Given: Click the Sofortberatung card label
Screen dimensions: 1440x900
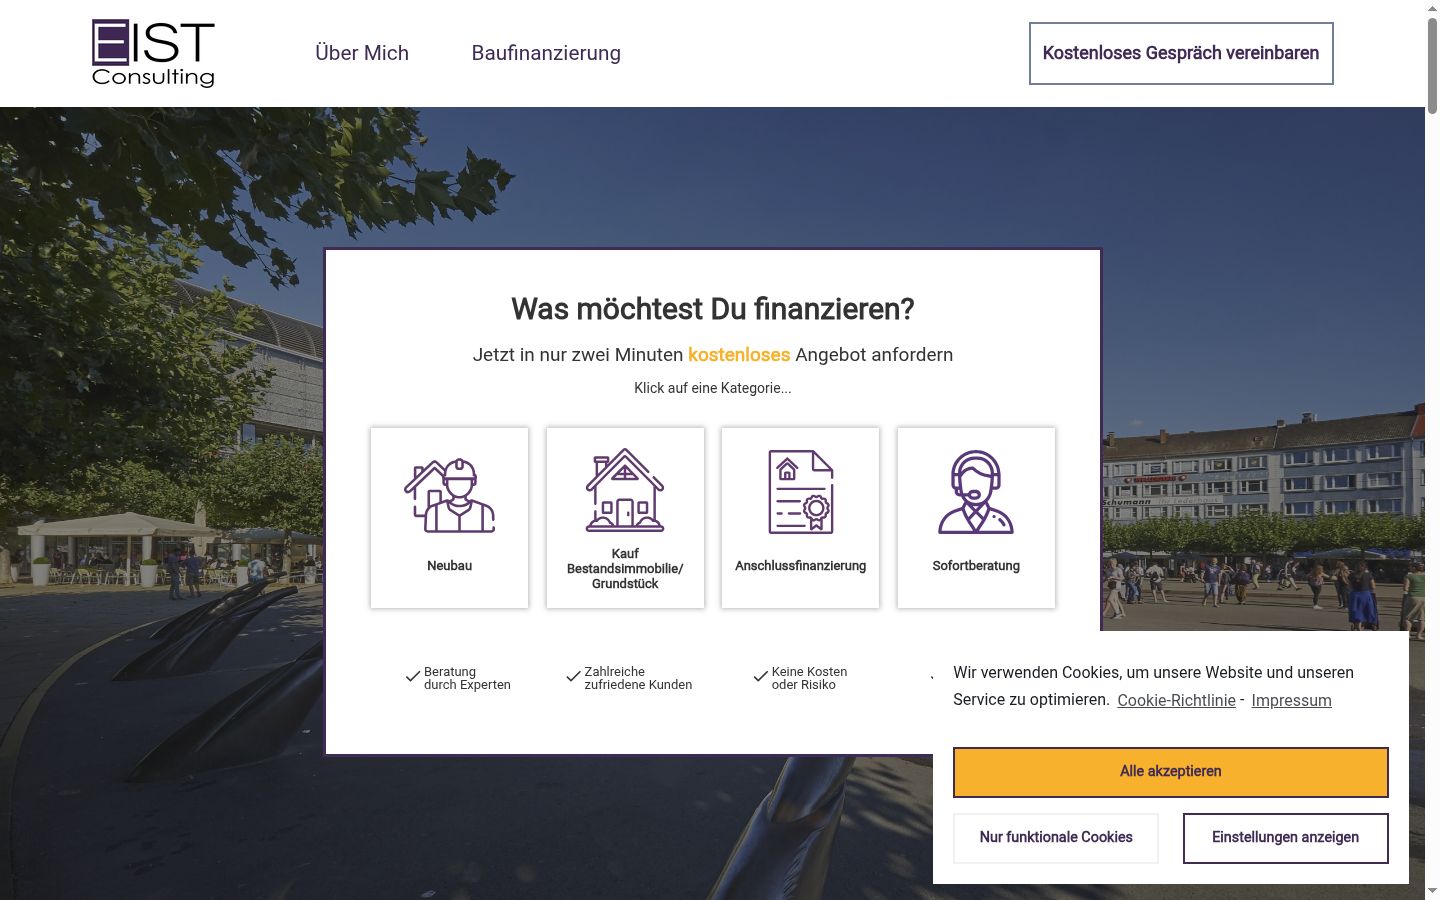Looking at the screenshot, I should point(976,566).
